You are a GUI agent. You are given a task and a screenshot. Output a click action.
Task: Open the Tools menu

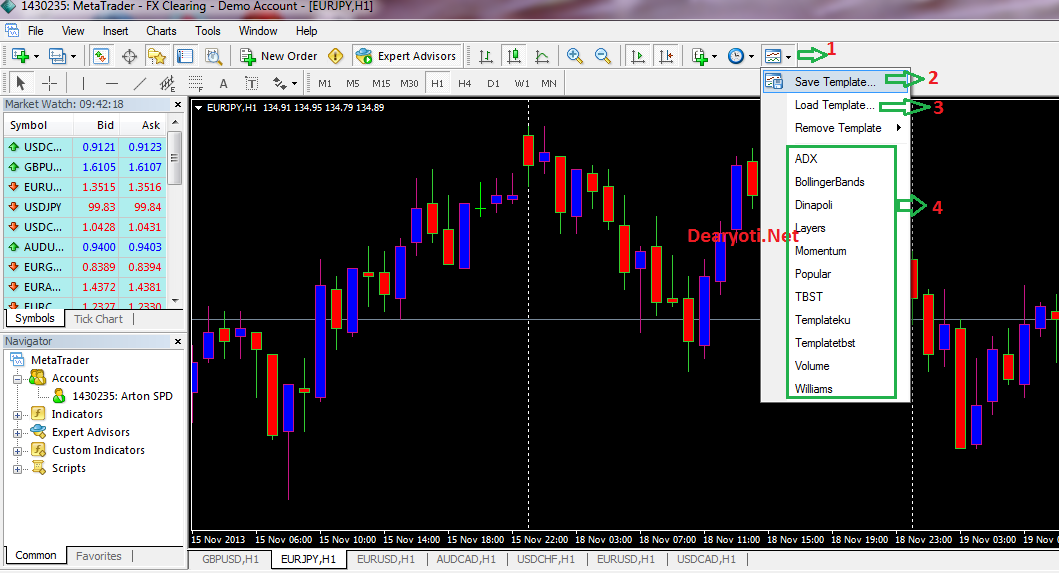click(x=207, y=31)
